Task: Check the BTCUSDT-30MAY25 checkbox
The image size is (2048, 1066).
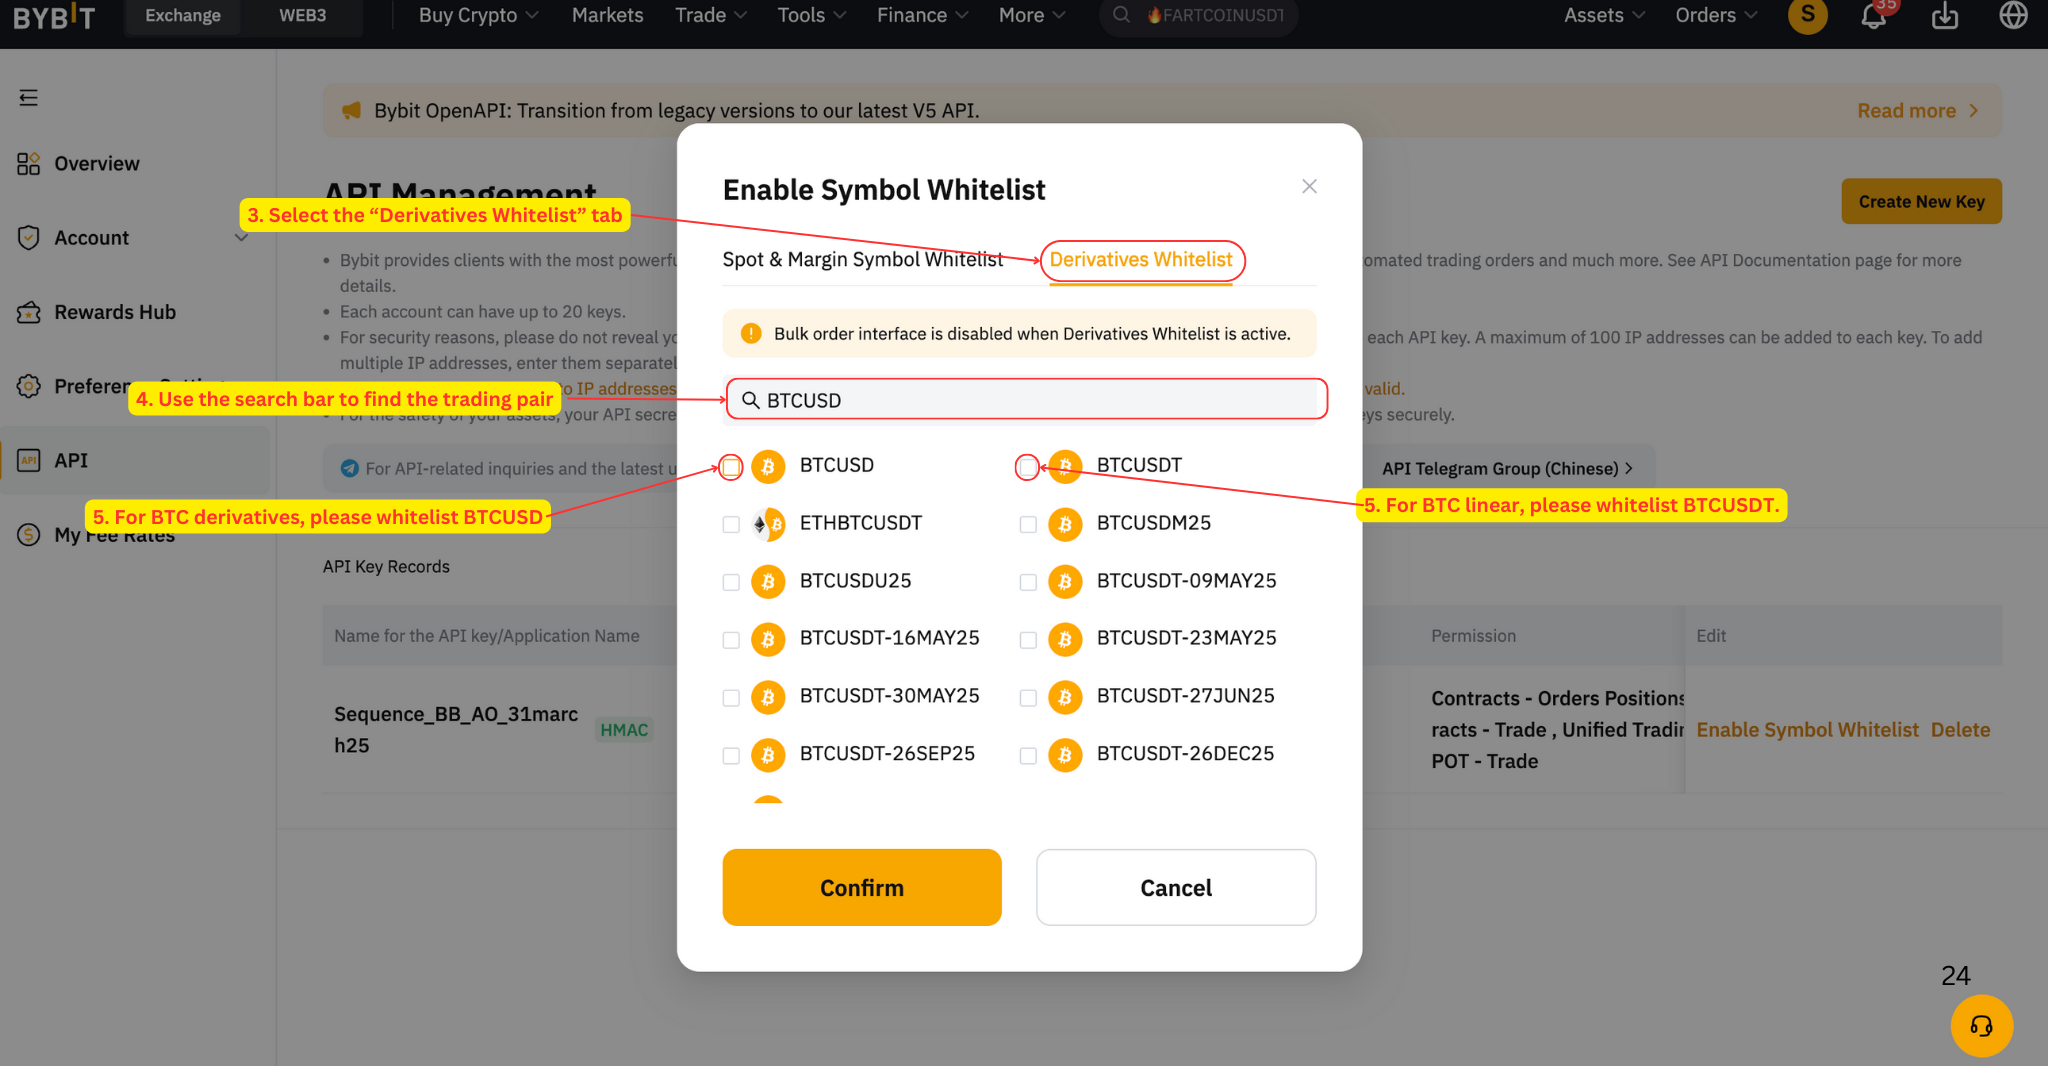Action: click(x=731, y=698)
